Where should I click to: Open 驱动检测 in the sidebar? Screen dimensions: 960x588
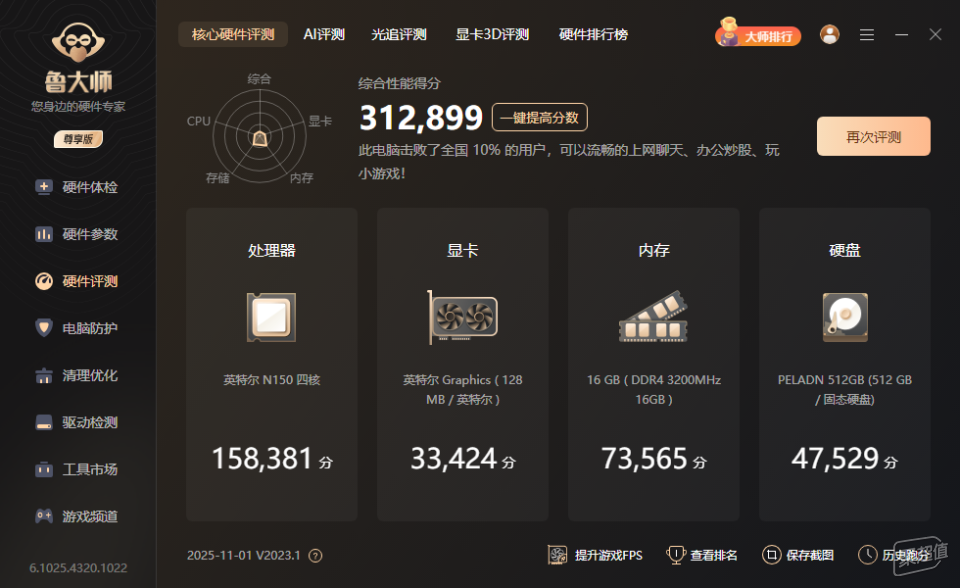pos(78,422)
